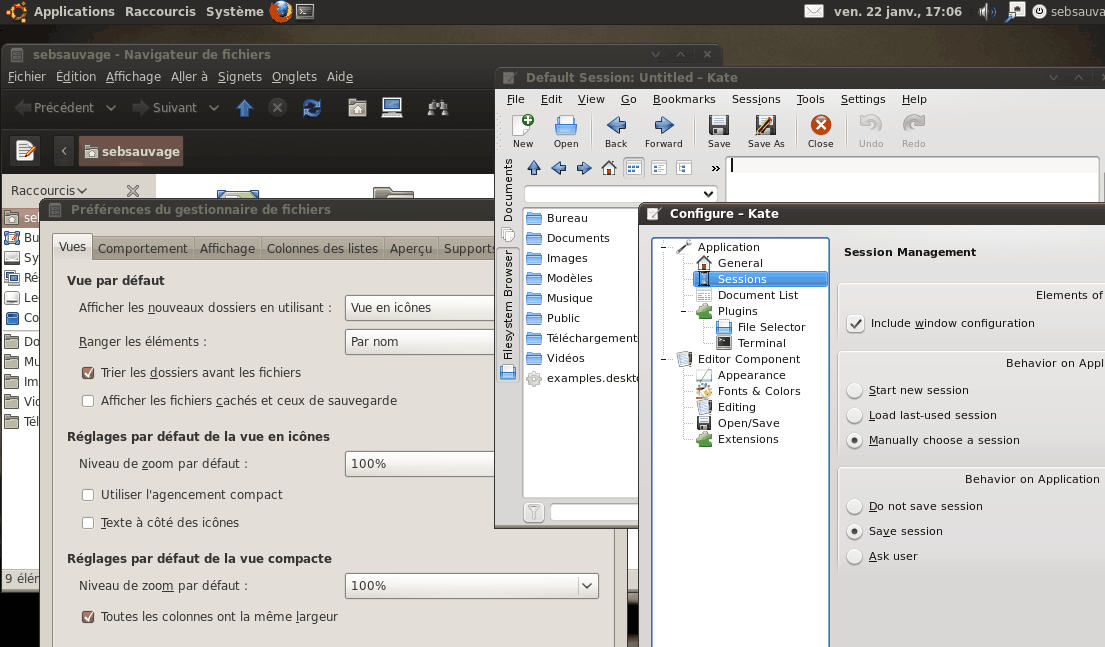Viewport: 1105px width, 647px height.
Task: Select 'Load last-used session' radio button
Action: 854,415
